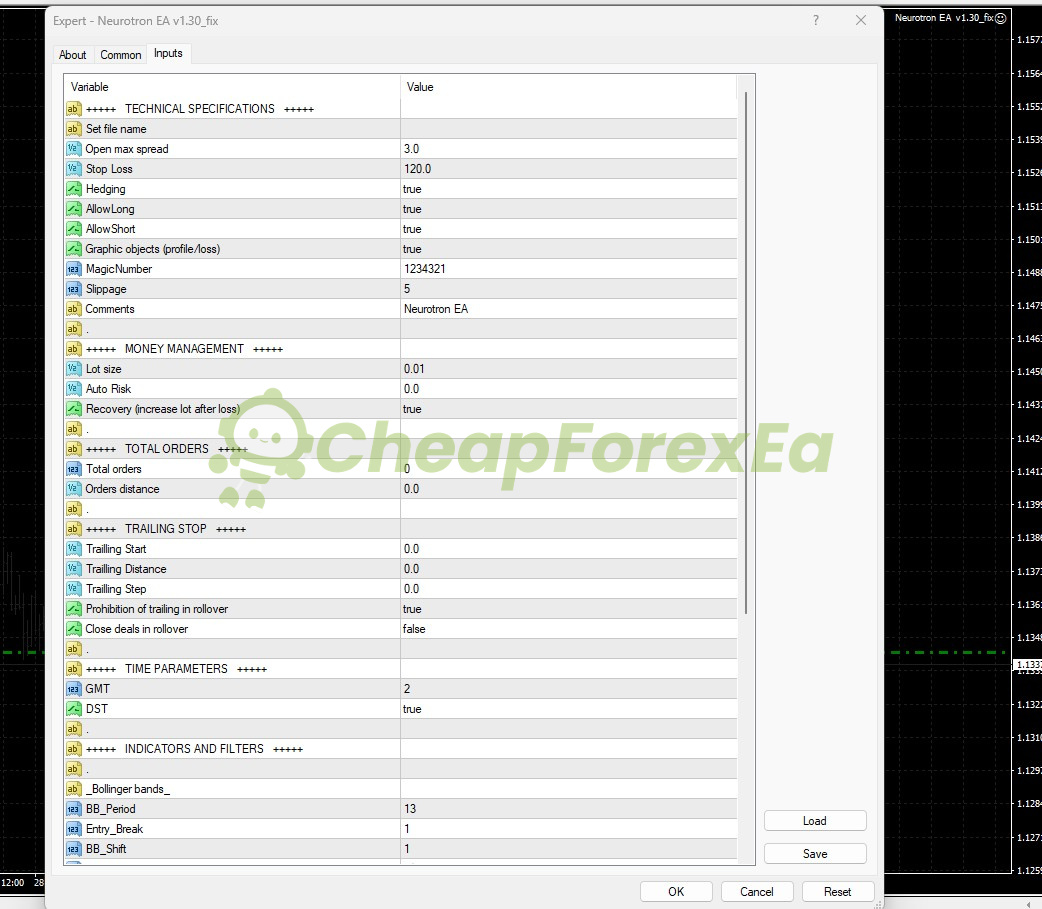Click the icon beside Stop Loss

[74, 169]
